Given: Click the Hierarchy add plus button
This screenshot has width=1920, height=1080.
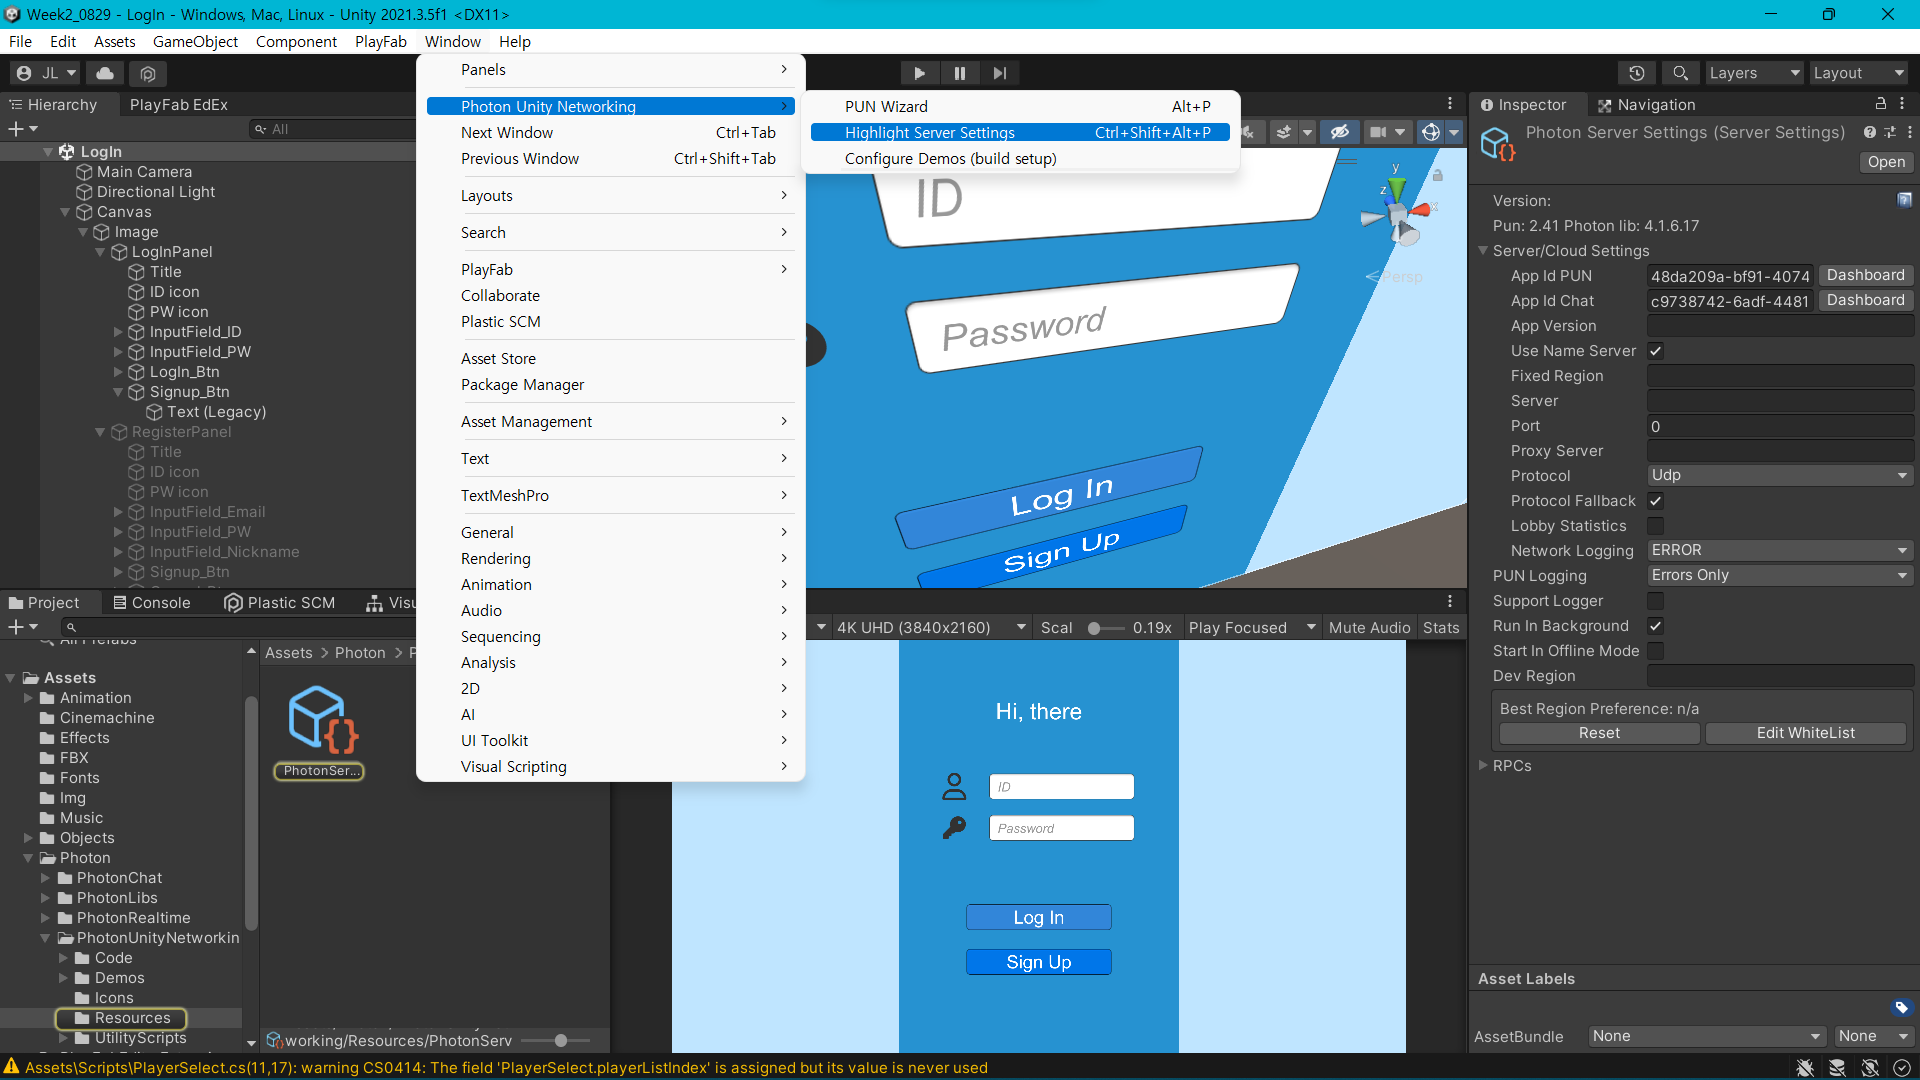Looking at the screenshot, I should point(15,129).
